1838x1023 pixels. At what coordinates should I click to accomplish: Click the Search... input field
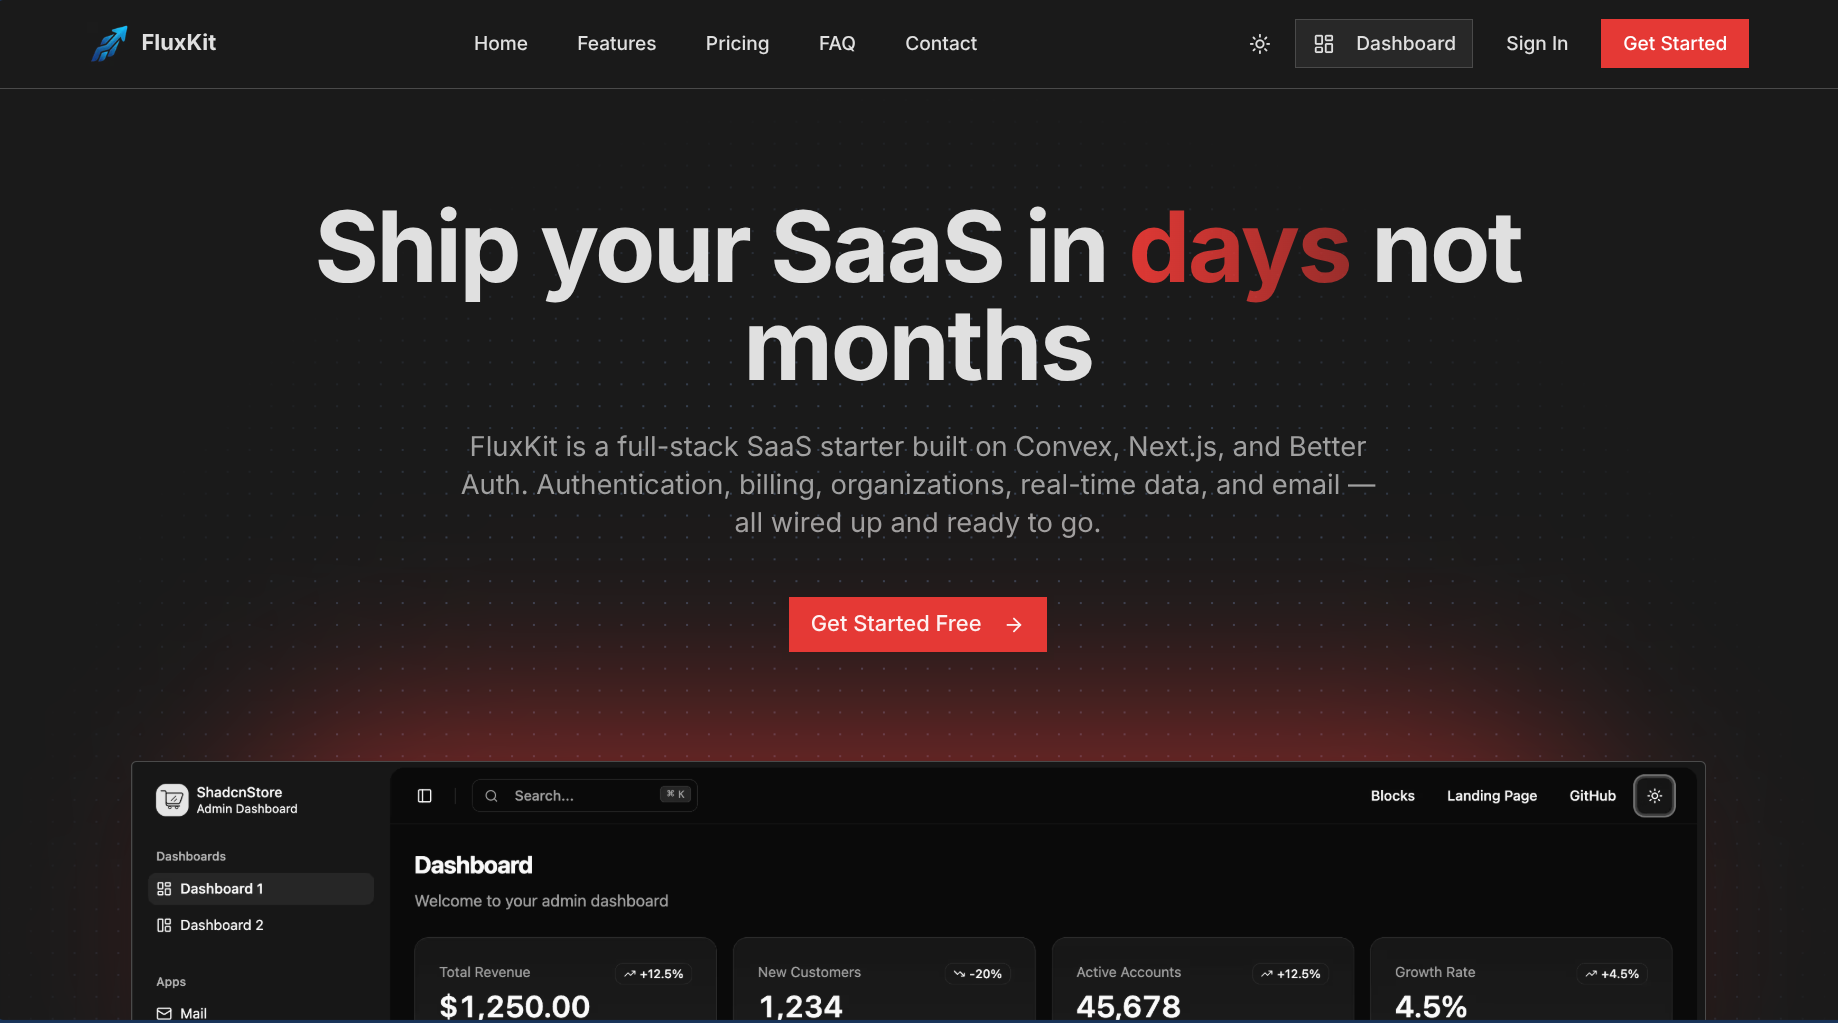point(584,796)
